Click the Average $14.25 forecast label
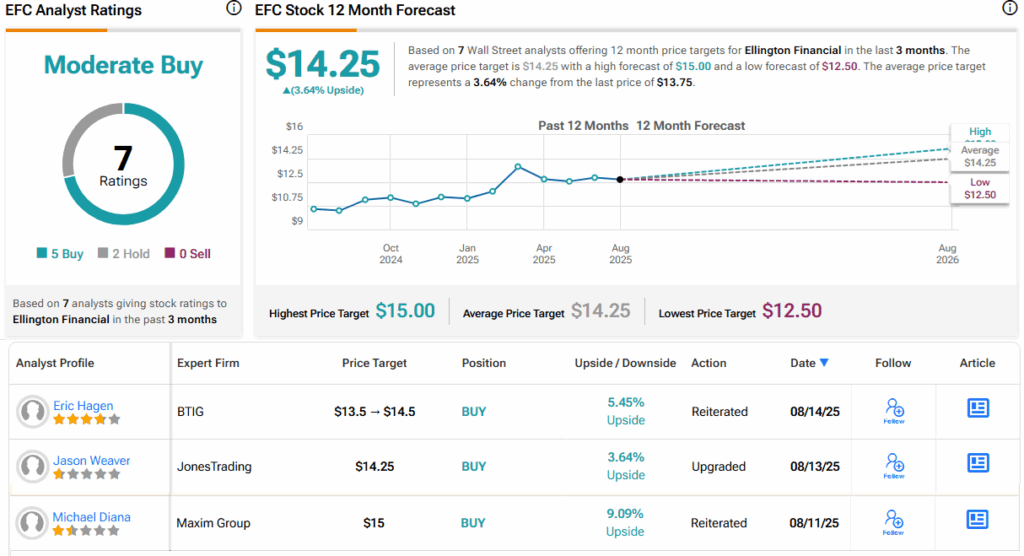The image size is (1024, 556). (980, 156)
